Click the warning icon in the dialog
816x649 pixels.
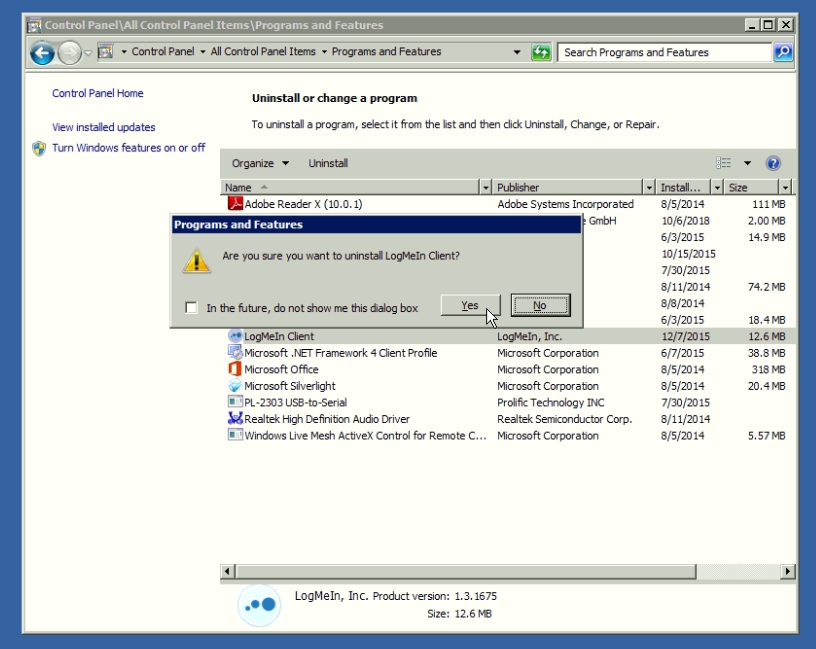click(196, 260)
